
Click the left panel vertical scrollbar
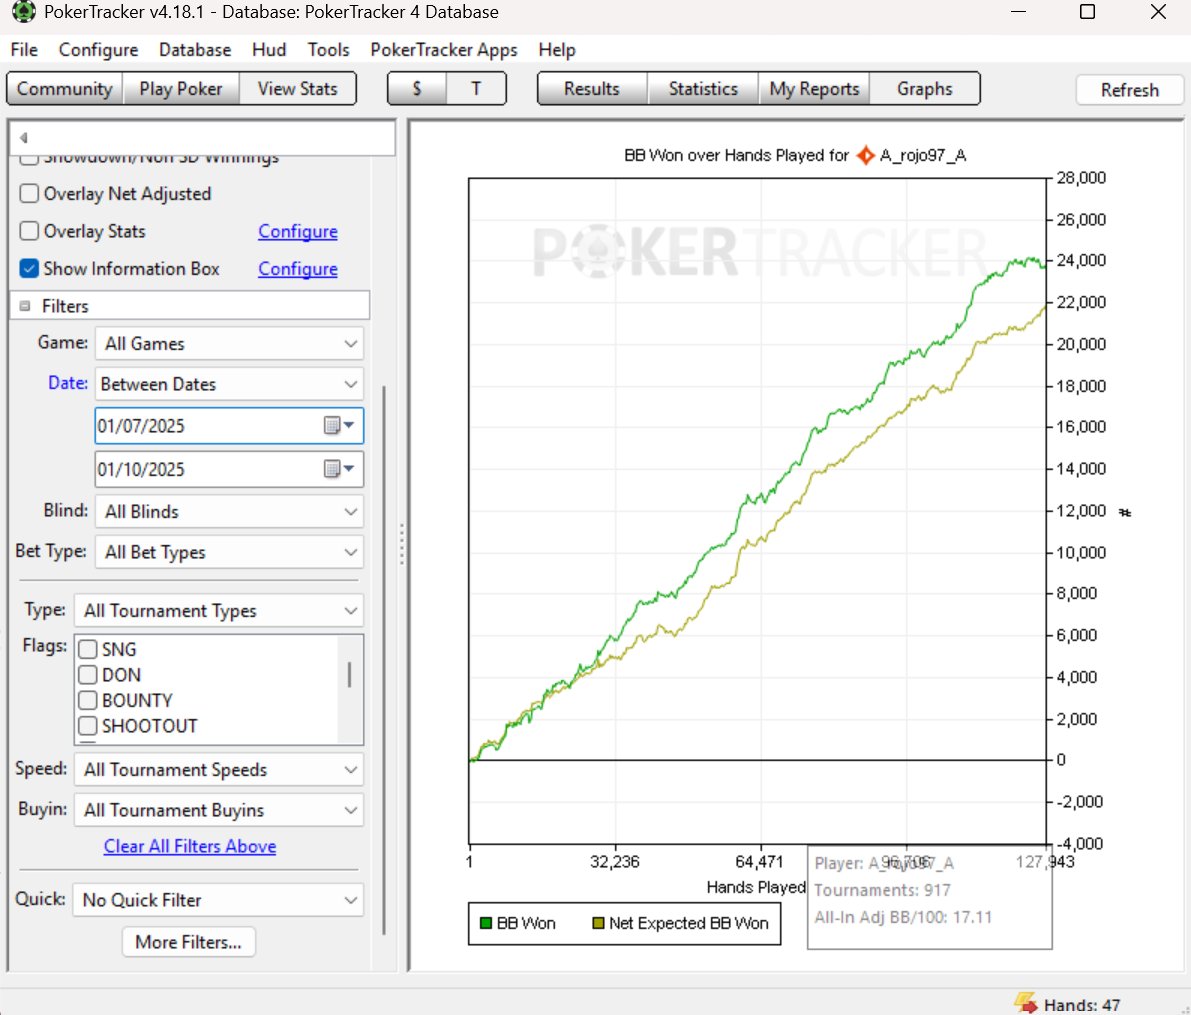[384, 659]
